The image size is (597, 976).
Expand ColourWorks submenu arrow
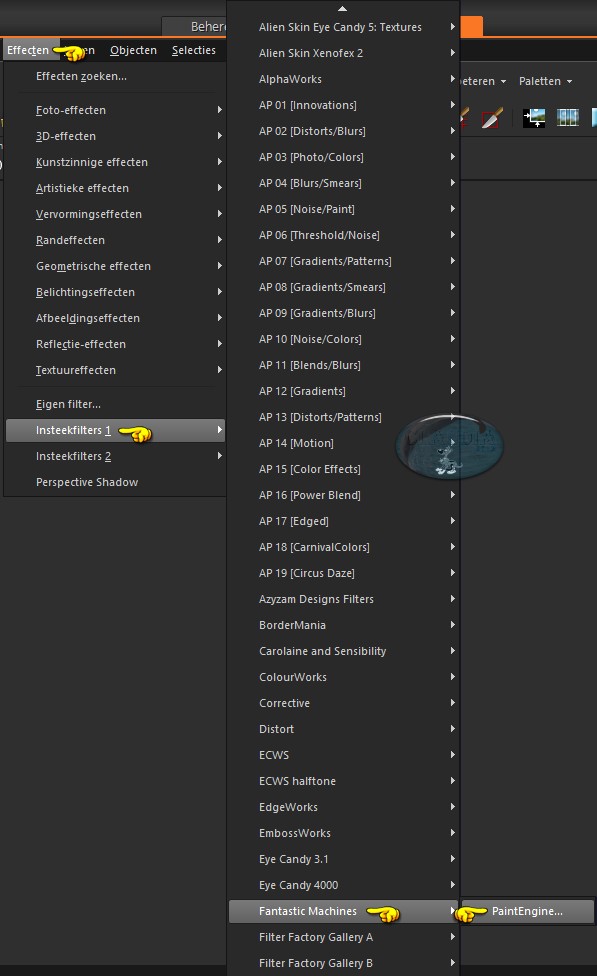[x=453, y=677]
